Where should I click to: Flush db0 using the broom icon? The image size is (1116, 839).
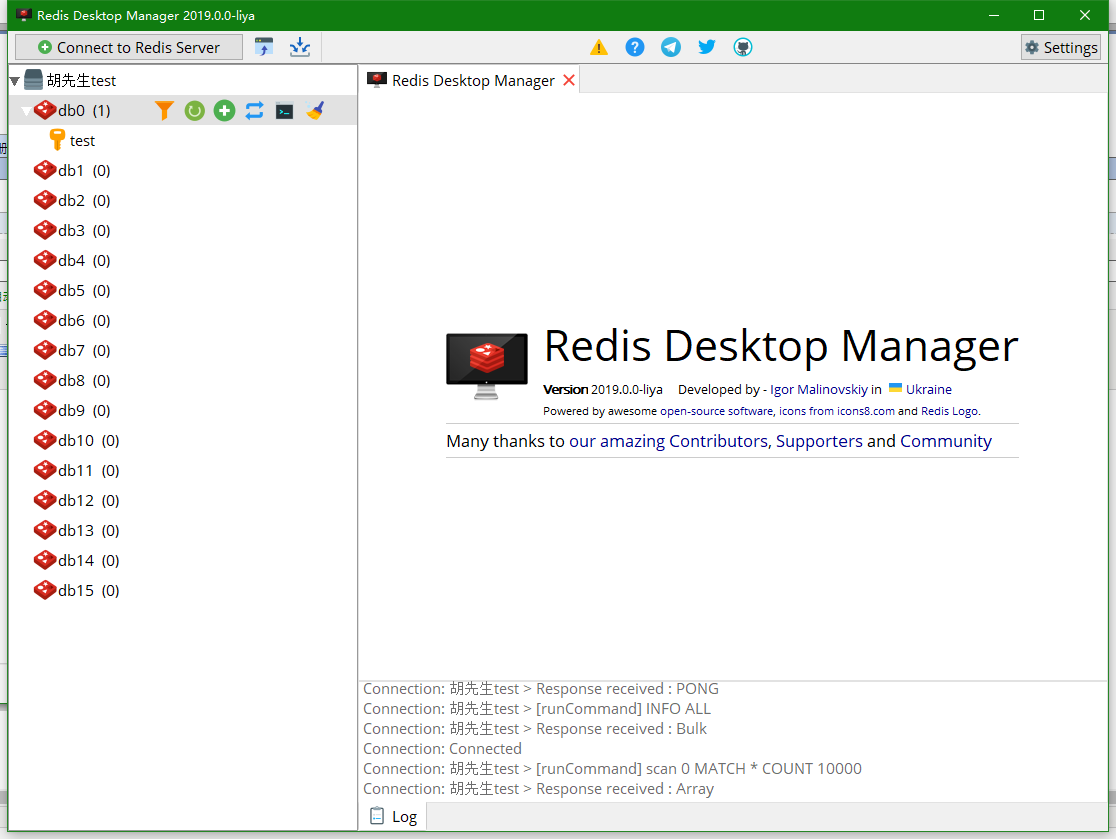click(x=314, y=110)
